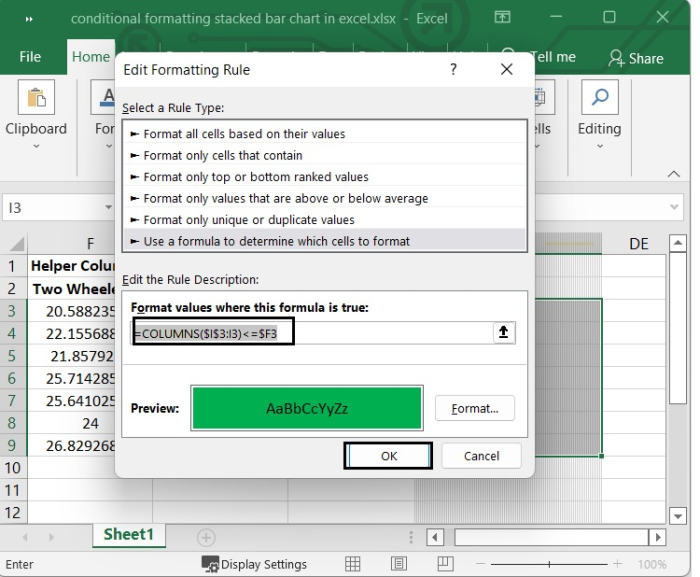Expand the Quick Access Toolbar chevrons
The image size is (700, 577).
coord(29,19)
